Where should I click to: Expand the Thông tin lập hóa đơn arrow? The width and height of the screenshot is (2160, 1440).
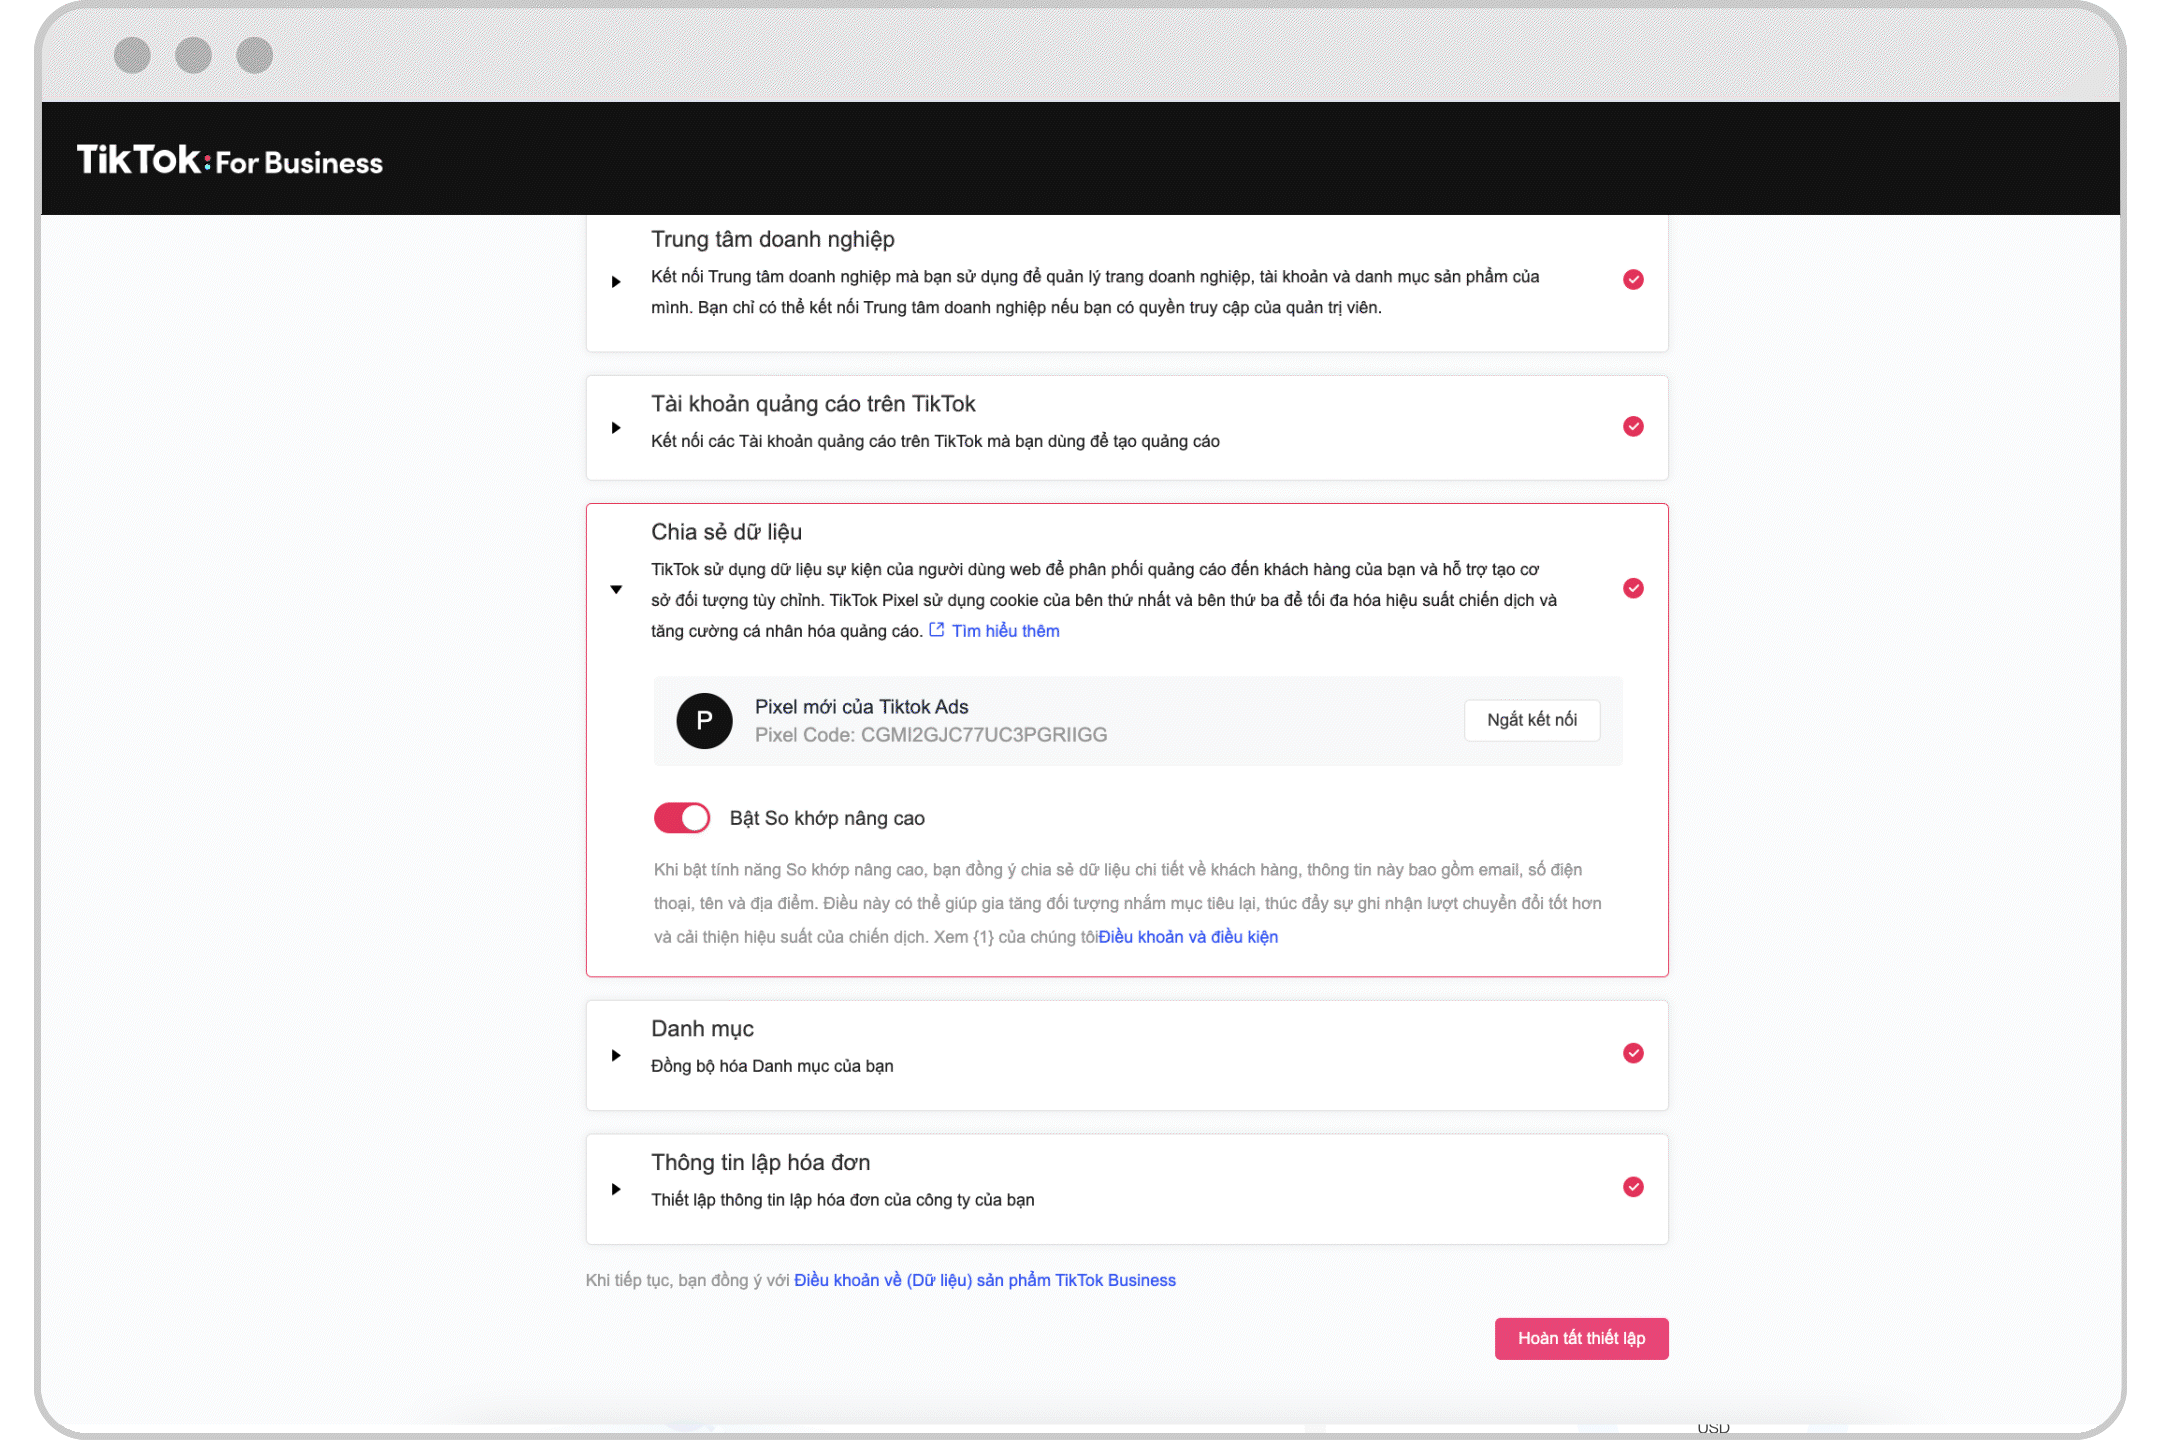616,1189
